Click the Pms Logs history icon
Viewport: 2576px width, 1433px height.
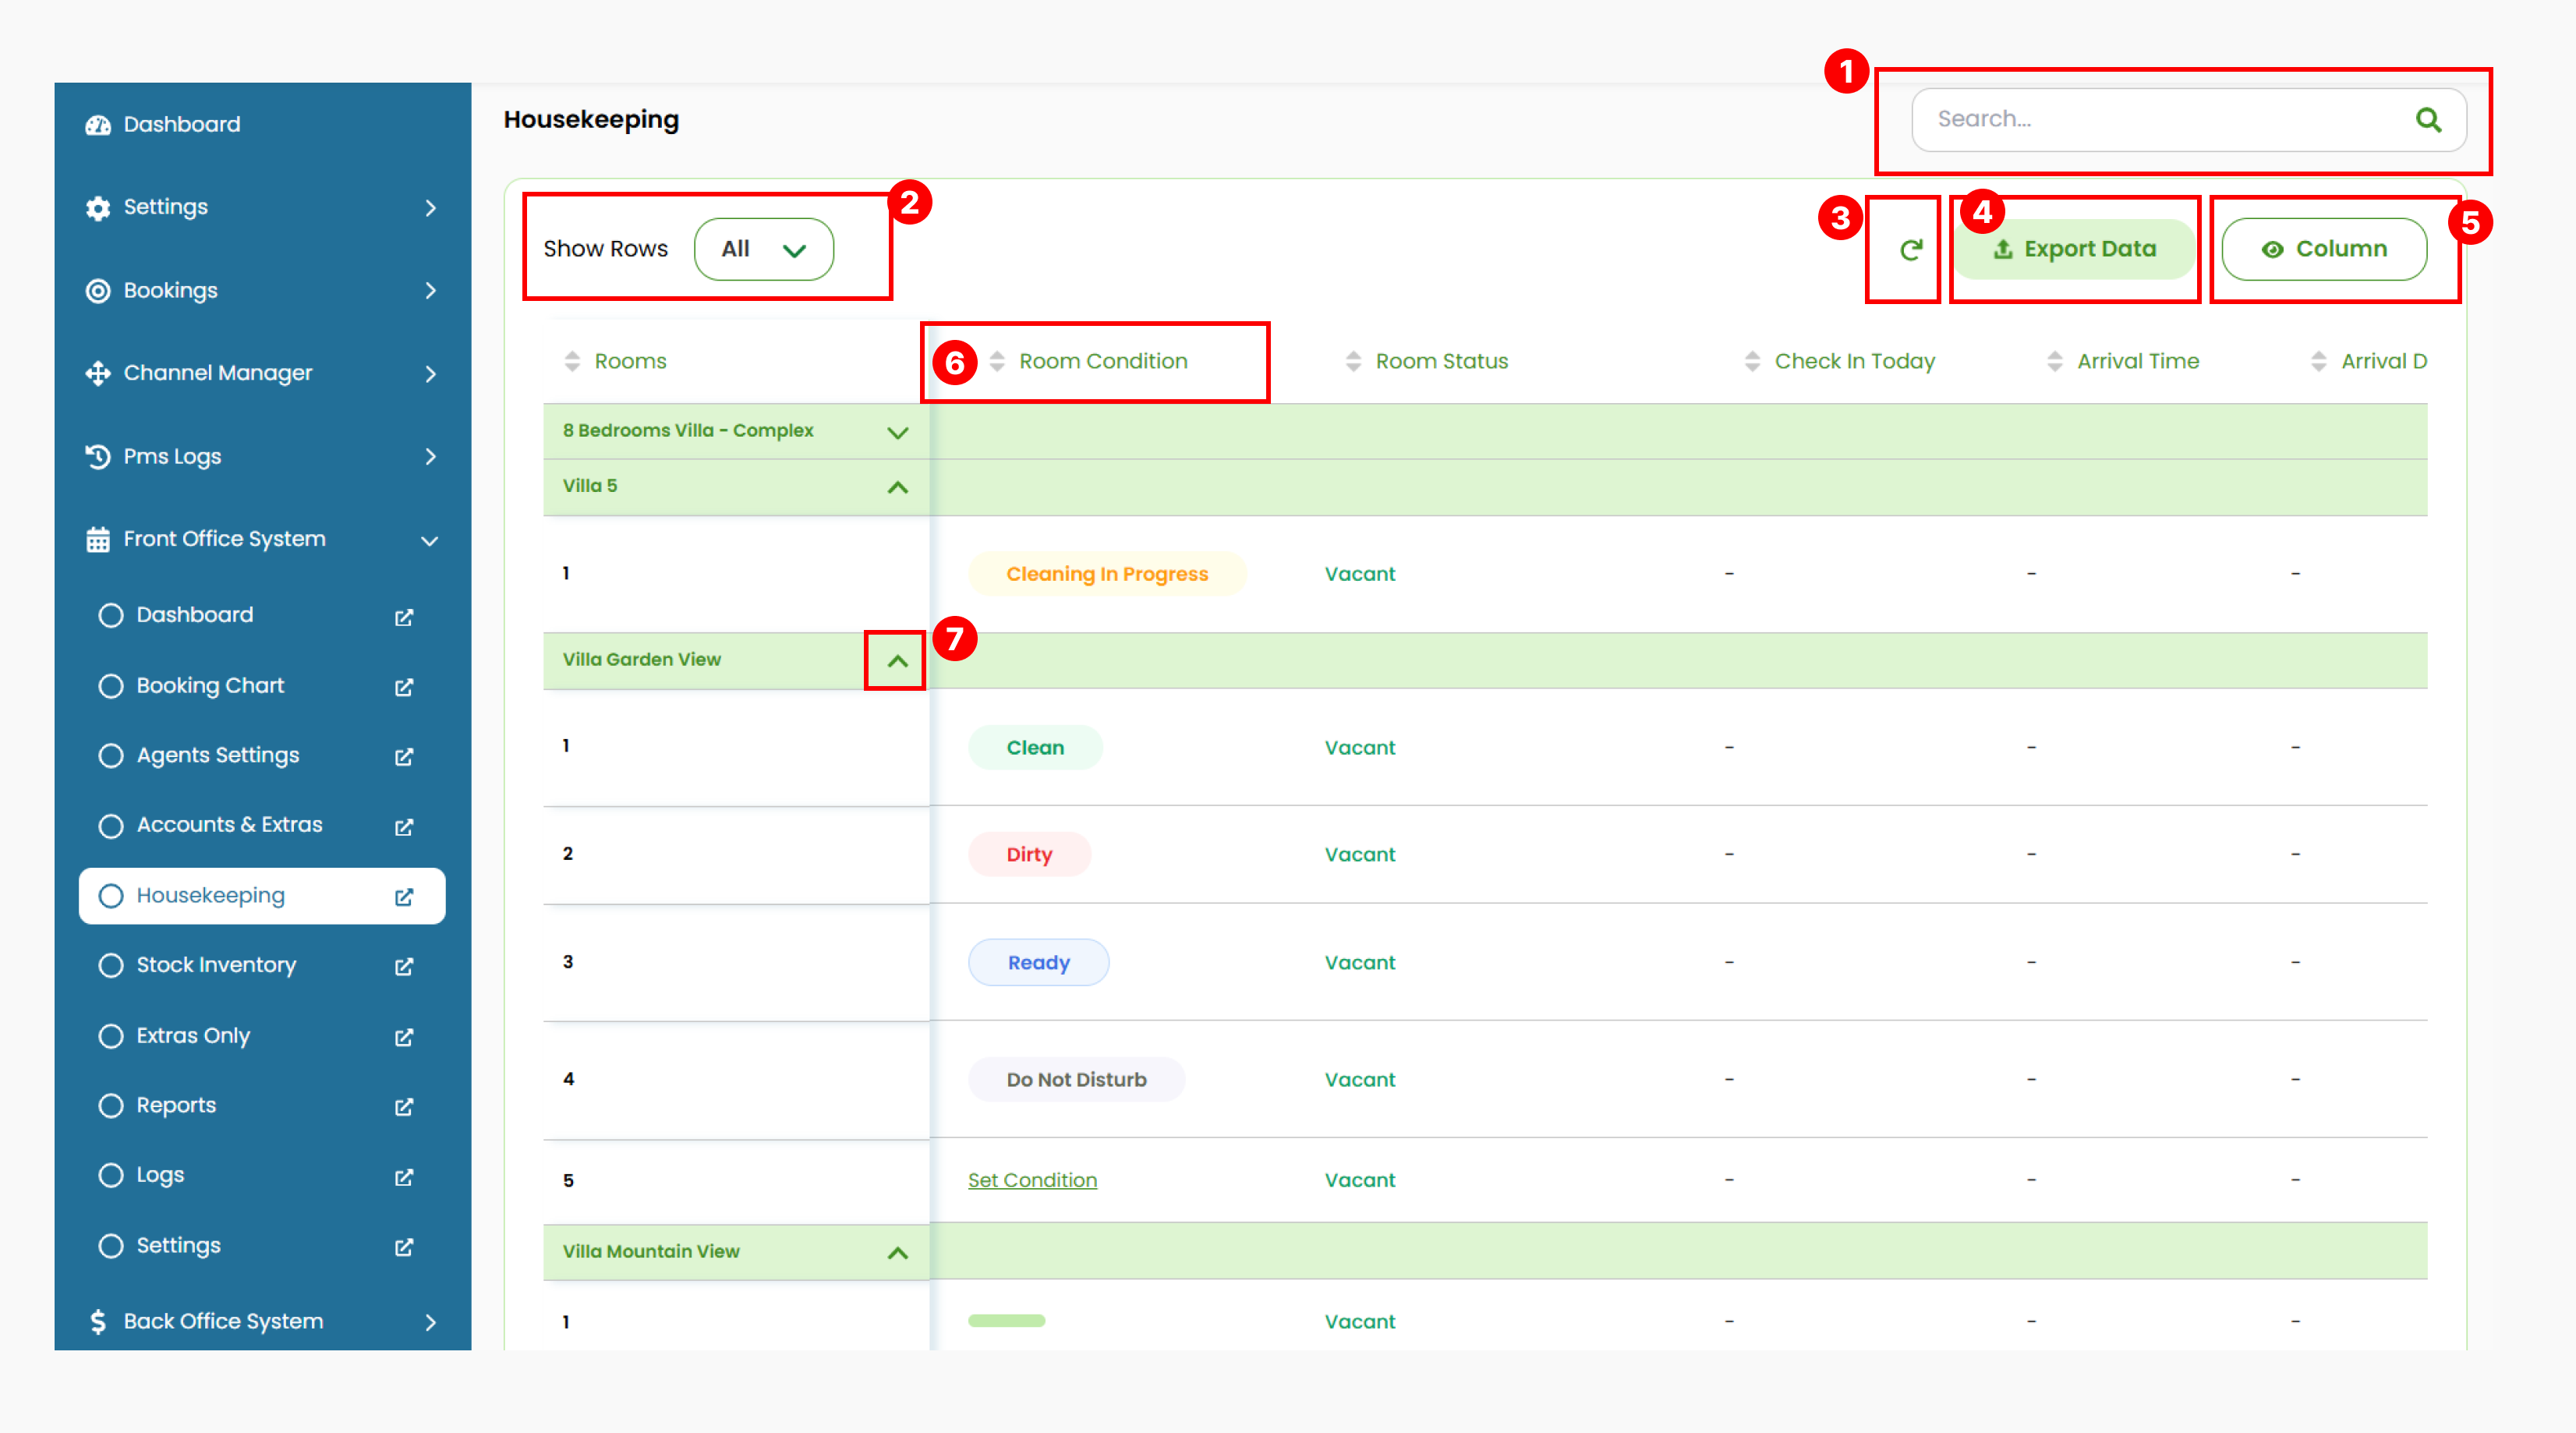pos(98,456)
